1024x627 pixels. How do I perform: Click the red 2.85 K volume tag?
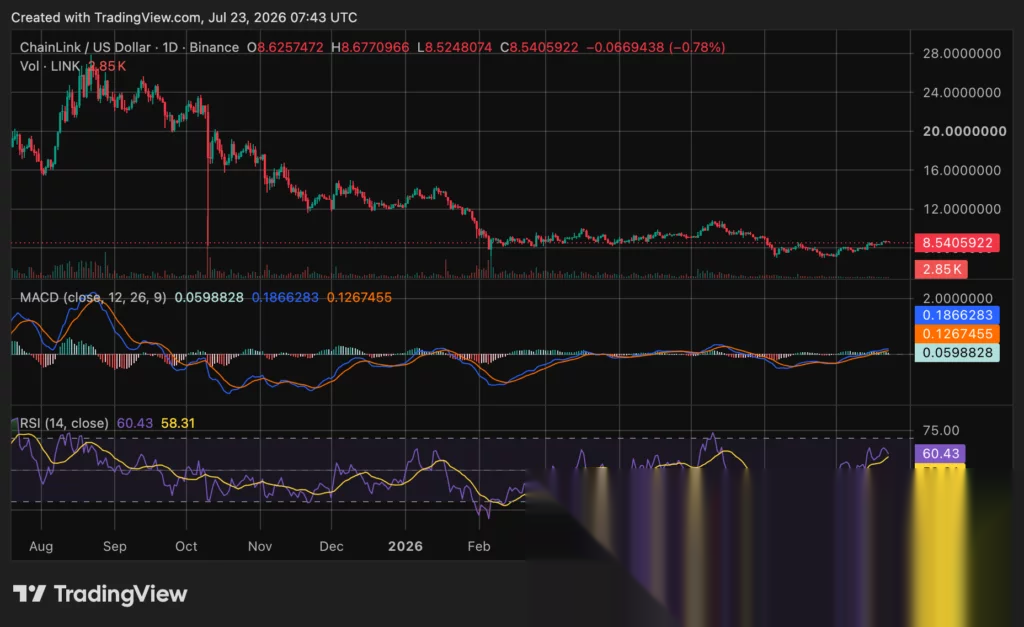click(941, 269)
